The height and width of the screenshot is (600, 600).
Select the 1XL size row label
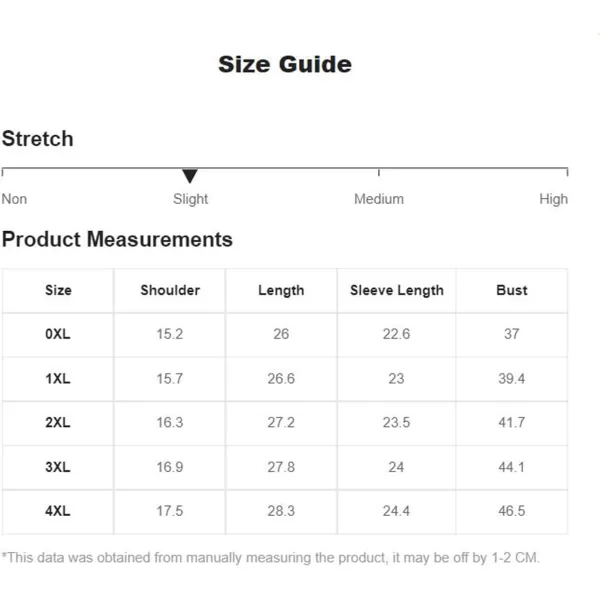[x=58, y=379]
